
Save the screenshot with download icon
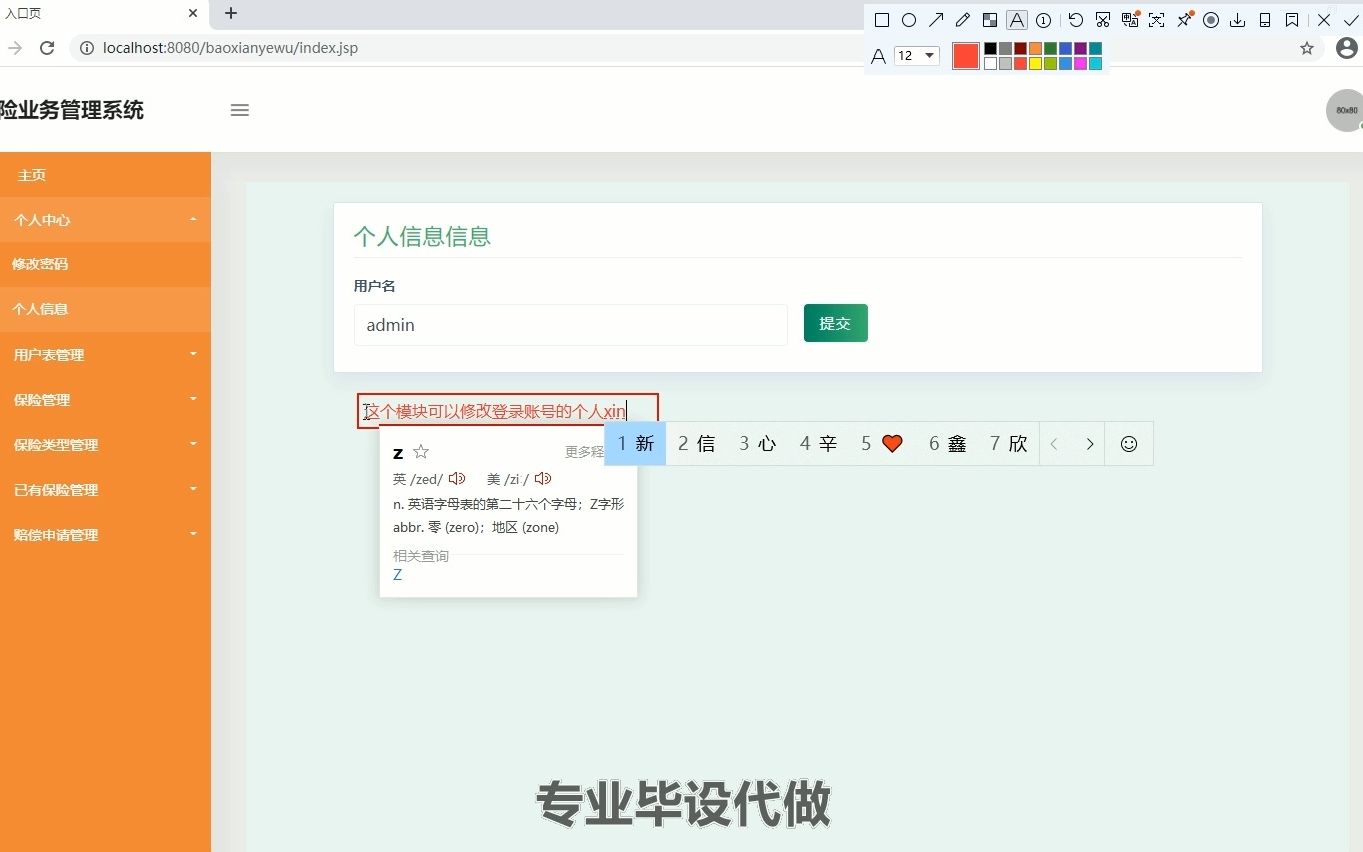click(x=1238, y=20)
